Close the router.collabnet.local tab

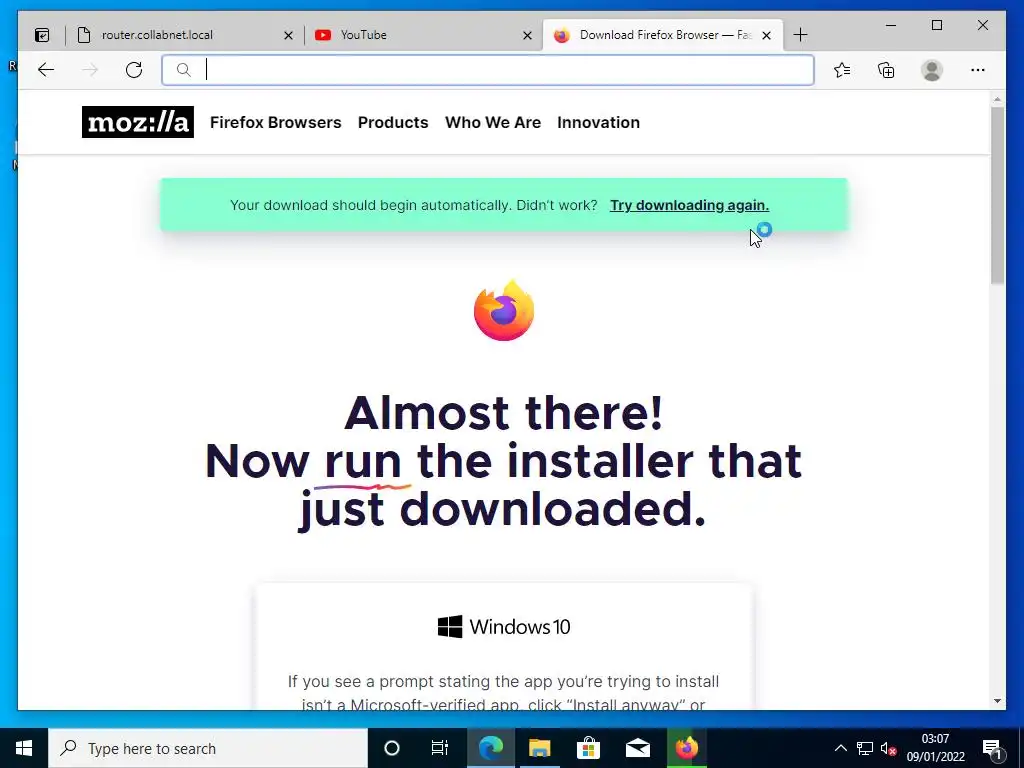click(x=288, y=35)
